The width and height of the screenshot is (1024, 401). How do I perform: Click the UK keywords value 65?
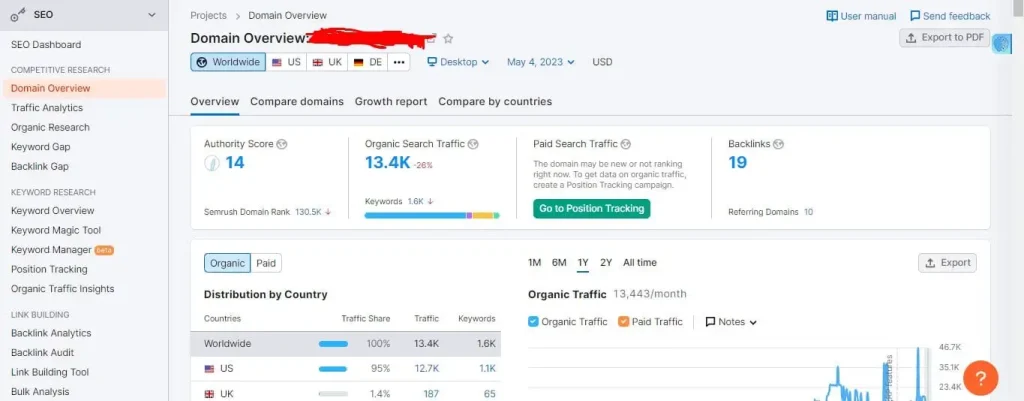[x=490, y=394]
